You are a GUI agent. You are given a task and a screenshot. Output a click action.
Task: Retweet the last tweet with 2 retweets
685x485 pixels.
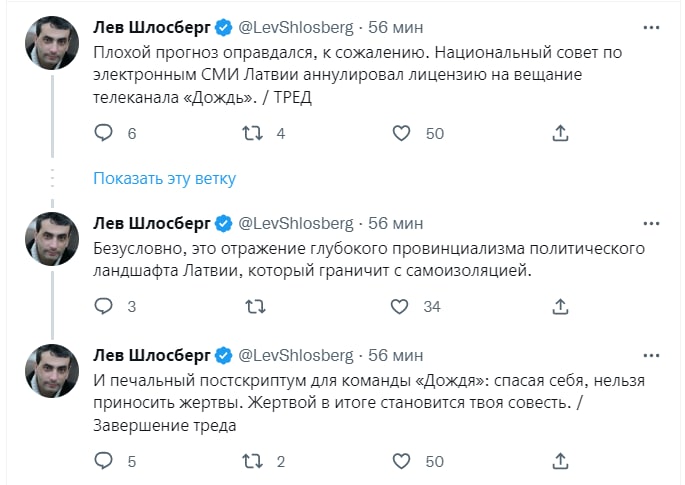coord(253,460)
